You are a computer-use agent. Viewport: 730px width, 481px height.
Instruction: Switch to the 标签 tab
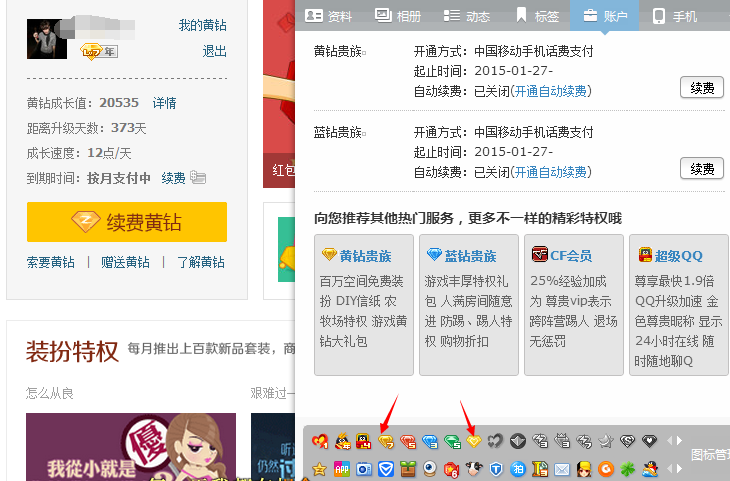pyautogui.click(x=537, y=16)
